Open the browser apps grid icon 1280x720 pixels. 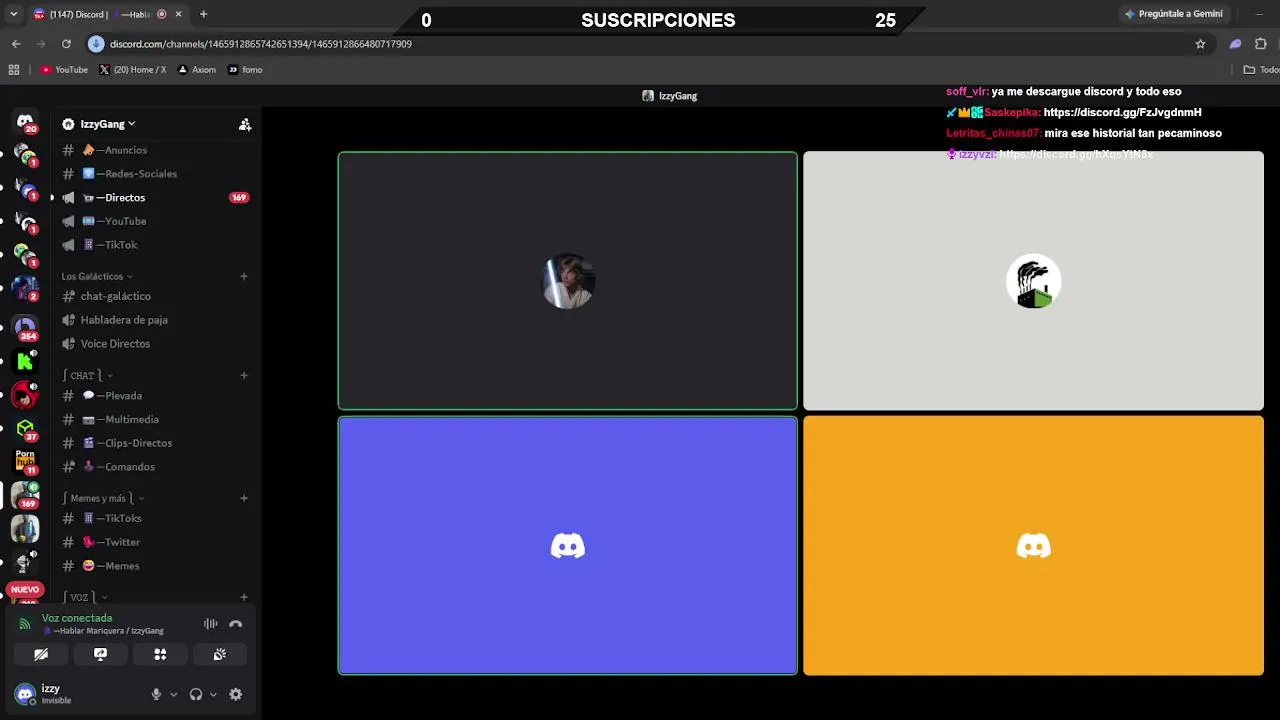coord(14,70)
